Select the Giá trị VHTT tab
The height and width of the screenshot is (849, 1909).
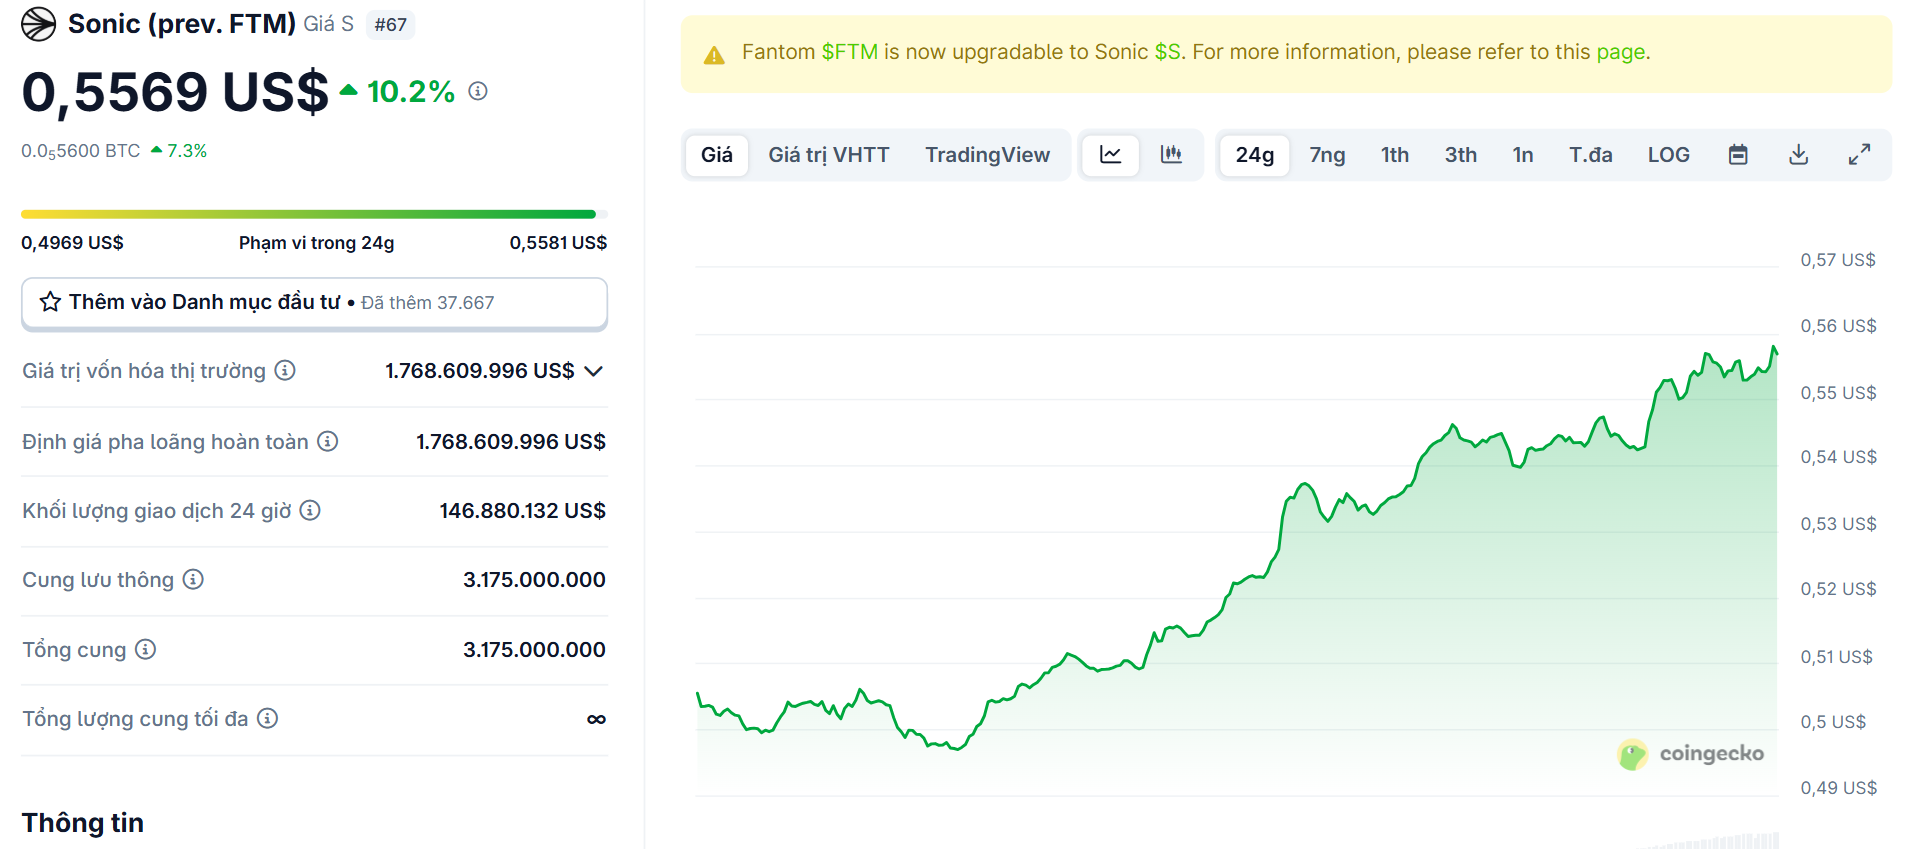[x=829, y=155]
